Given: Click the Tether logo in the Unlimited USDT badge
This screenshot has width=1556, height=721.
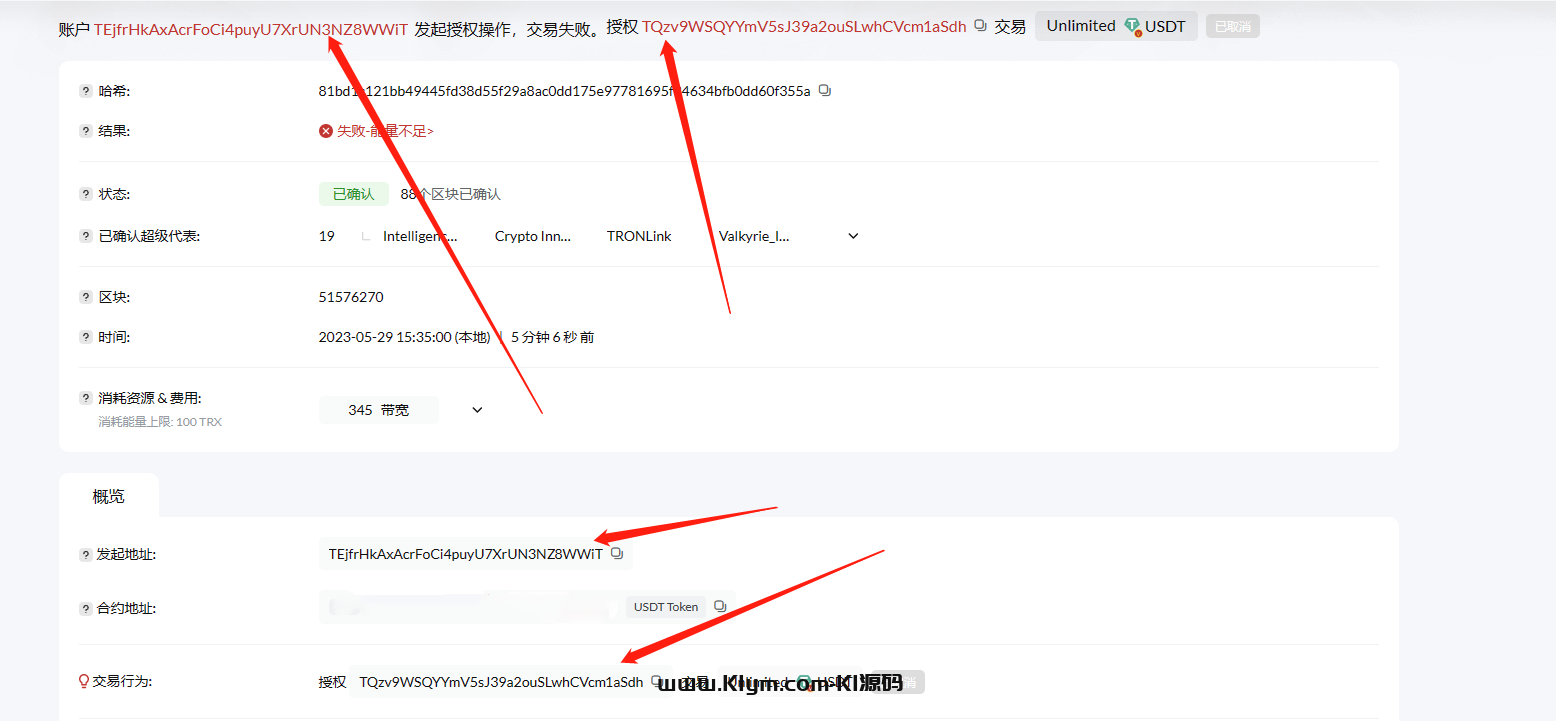Looking at the screenshot, I should 1132,26.
